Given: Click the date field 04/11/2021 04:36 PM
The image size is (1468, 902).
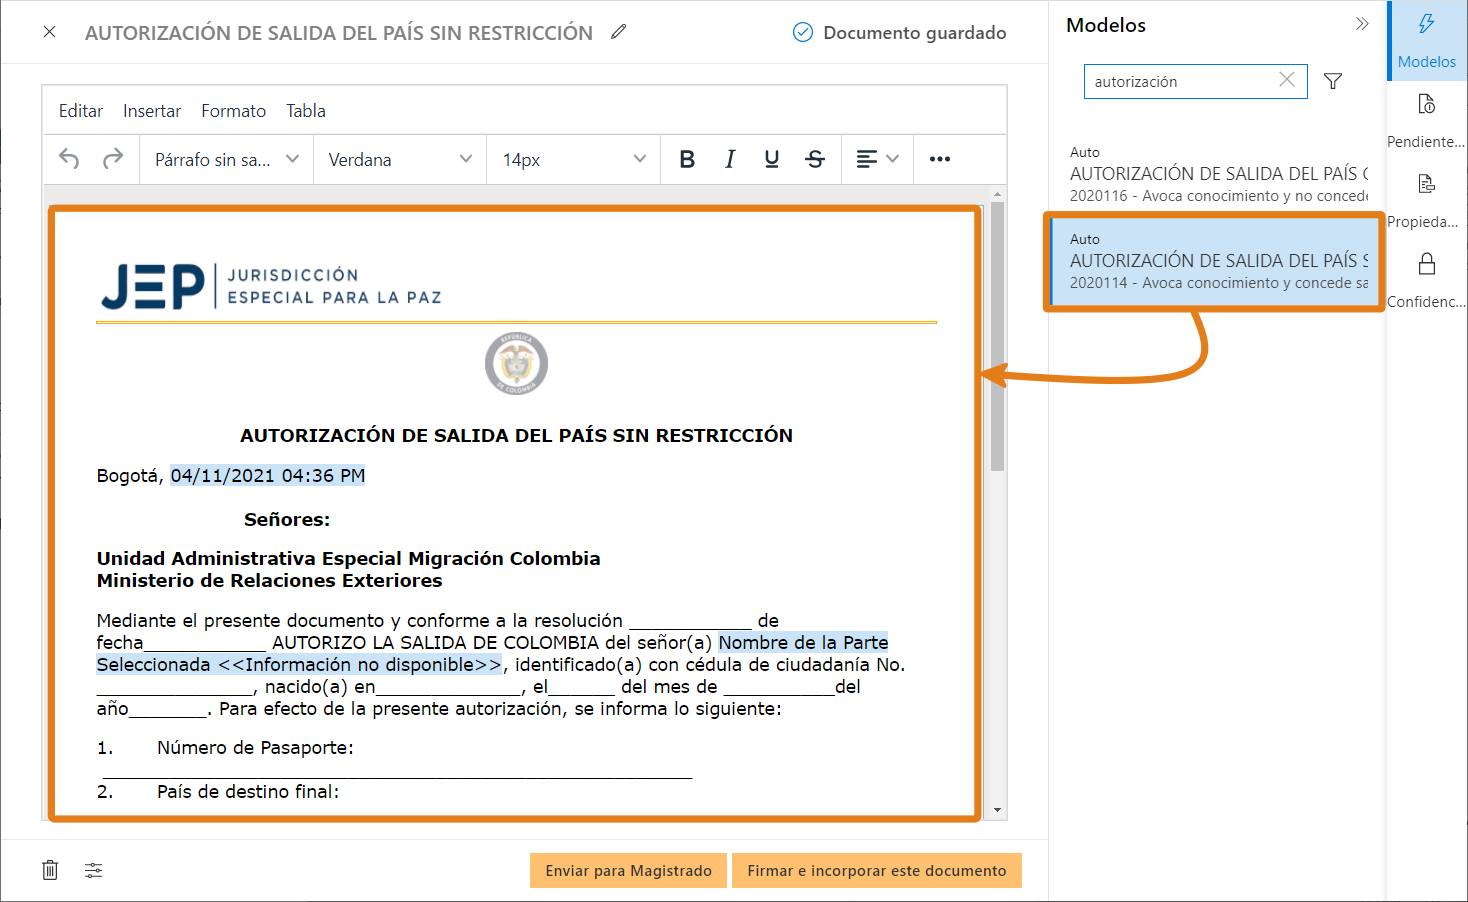Looking at the screenshot, I should [x=268, y=476].
